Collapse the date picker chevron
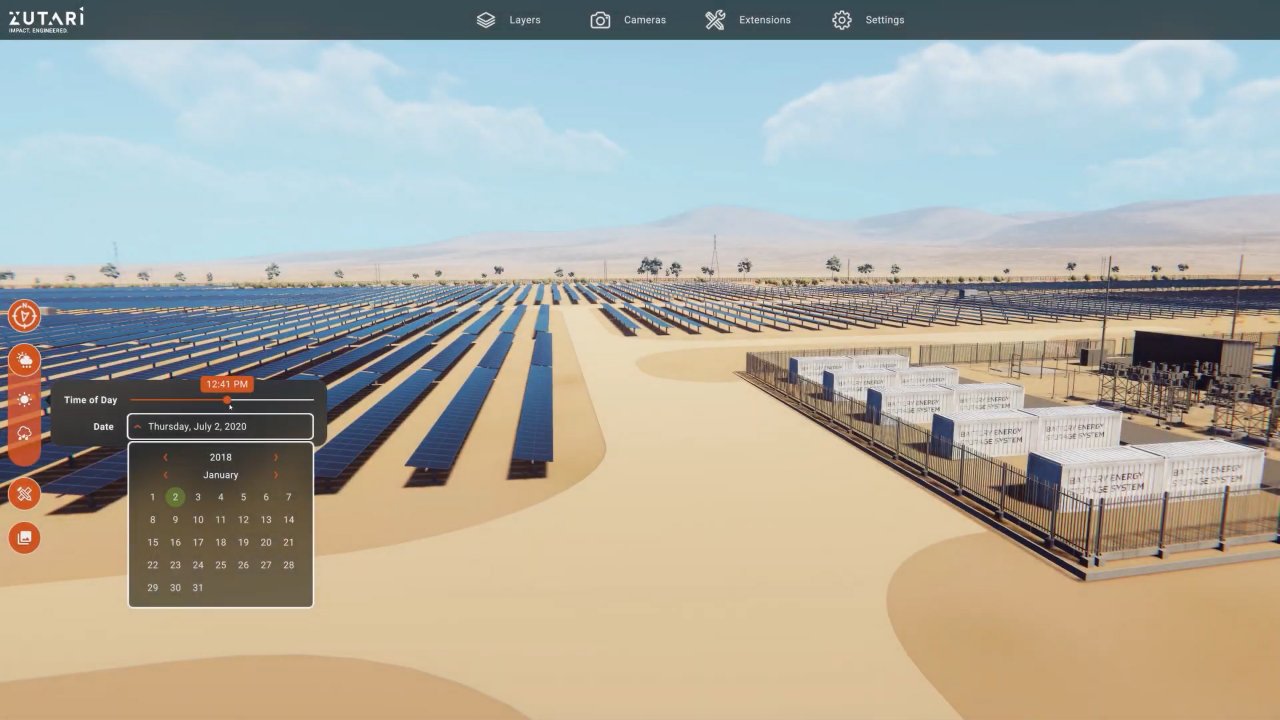 pos(138,426)
